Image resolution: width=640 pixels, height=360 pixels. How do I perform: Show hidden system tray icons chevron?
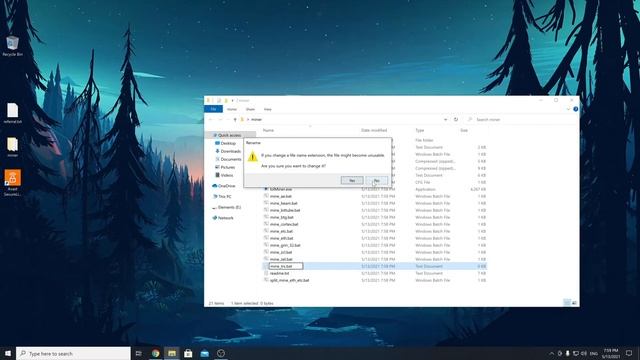[x=552, y=353]
